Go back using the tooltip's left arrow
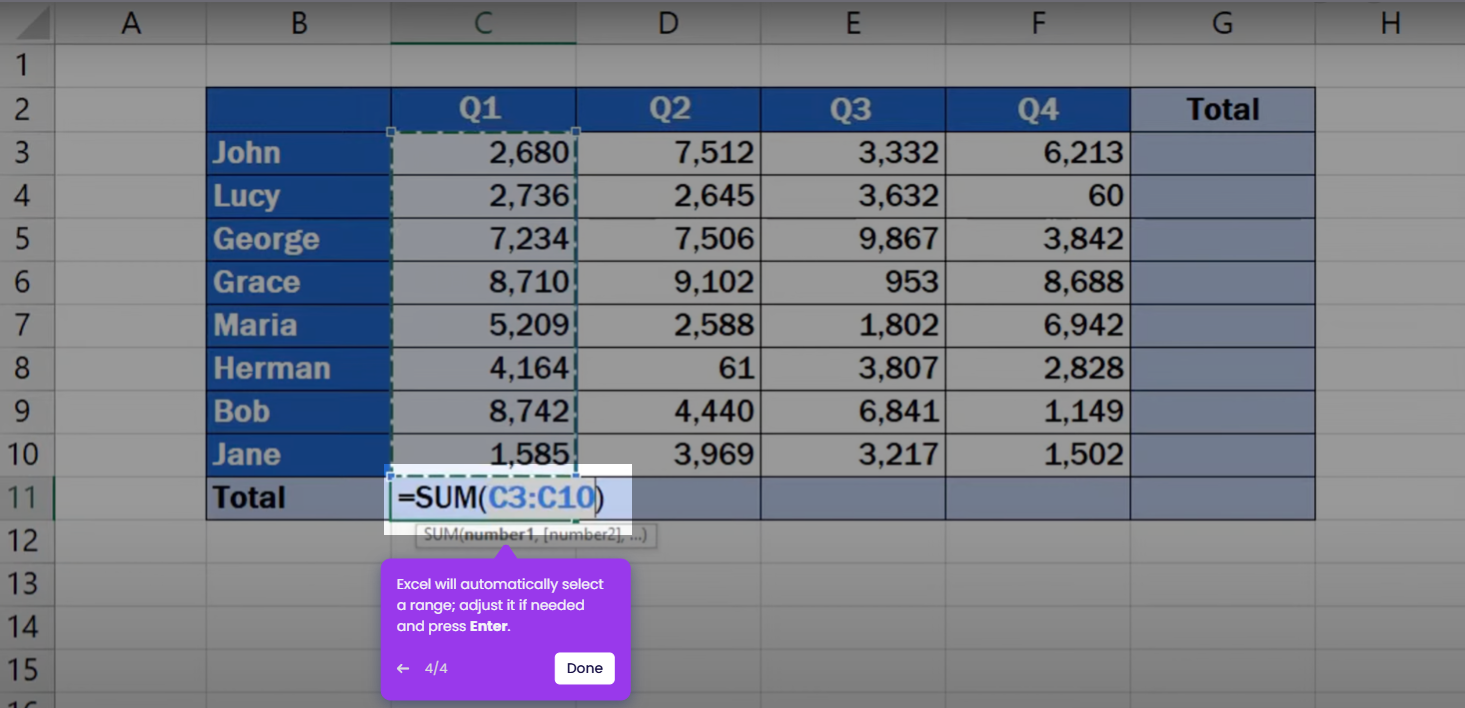 [x=403, y=668]
